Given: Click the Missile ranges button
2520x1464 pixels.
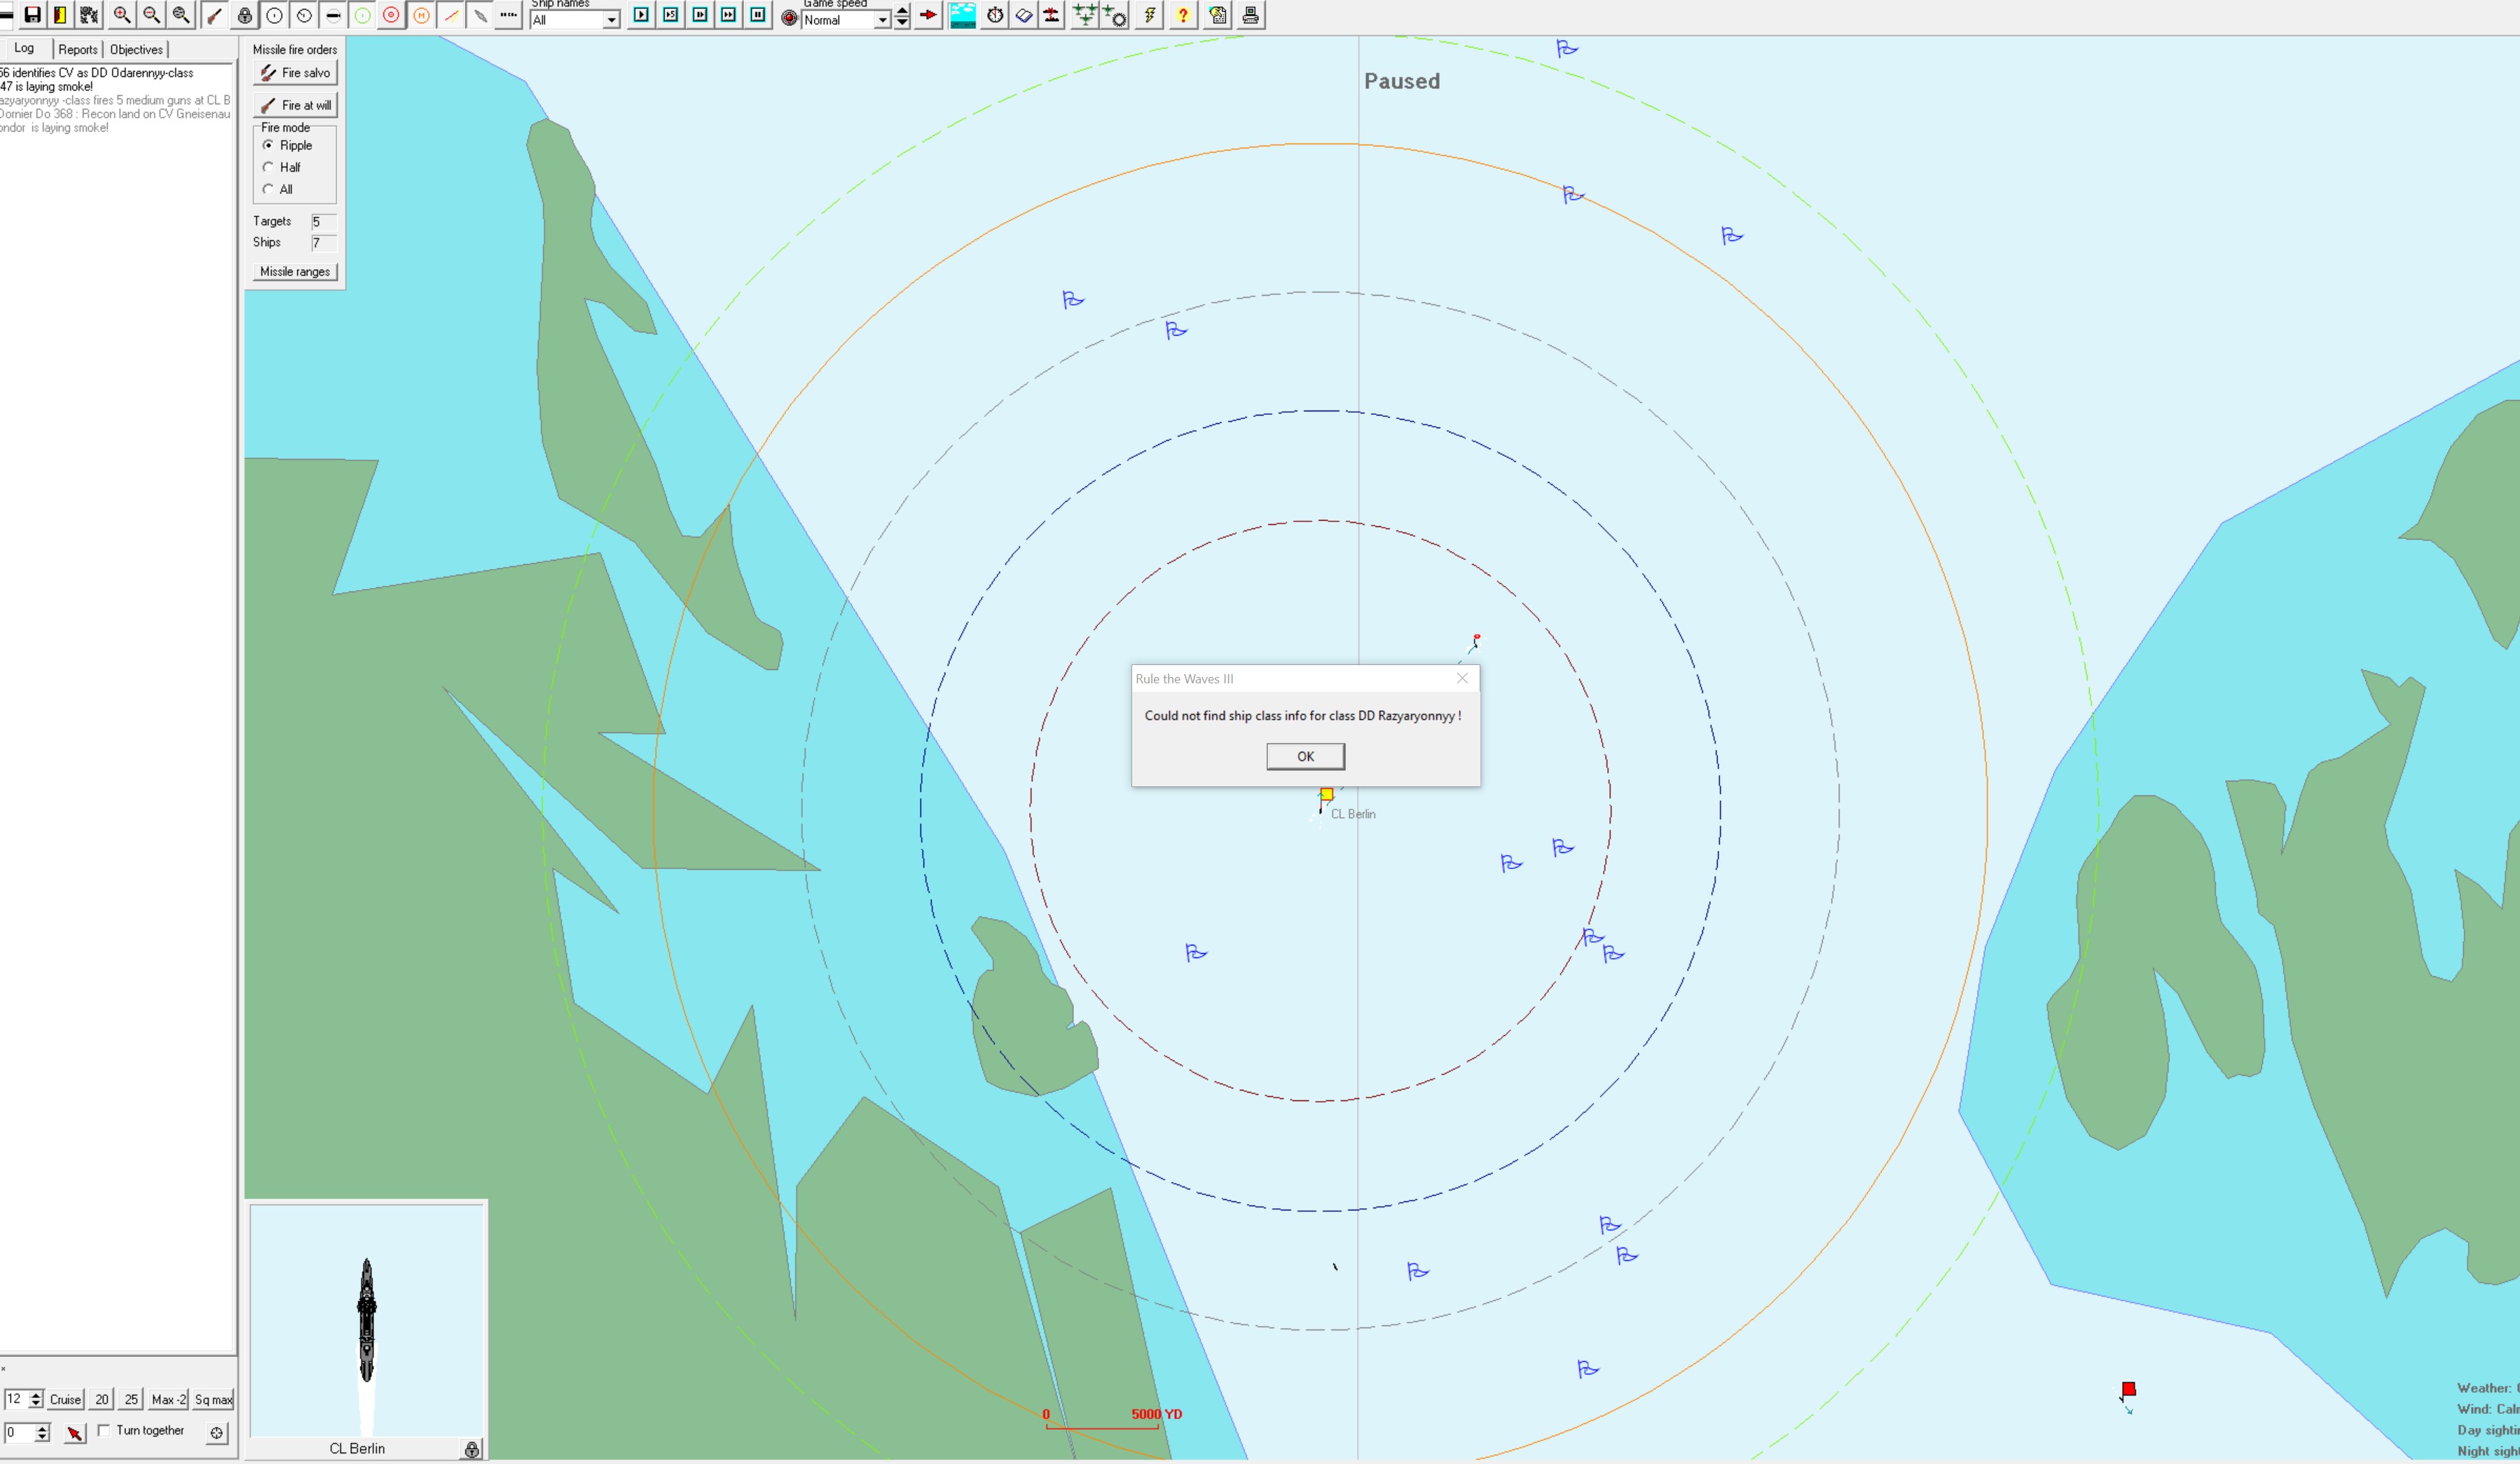Looking at the screenshot, I should click(x=295, y=272).
